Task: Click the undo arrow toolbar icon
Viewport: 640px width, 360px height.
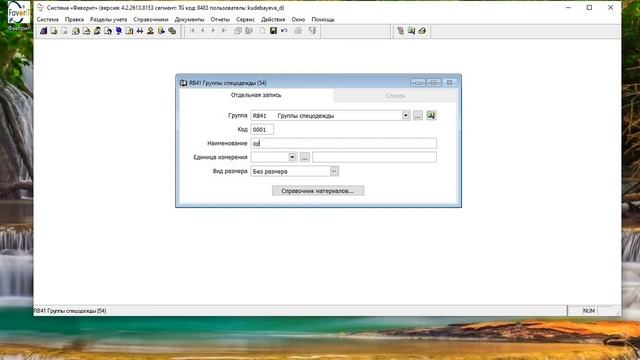Action: click(284, 31)
